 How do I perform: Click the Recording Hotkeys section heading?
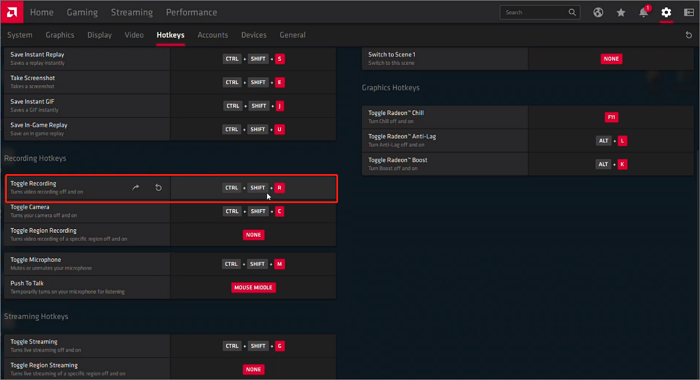[x=35, y=159]
